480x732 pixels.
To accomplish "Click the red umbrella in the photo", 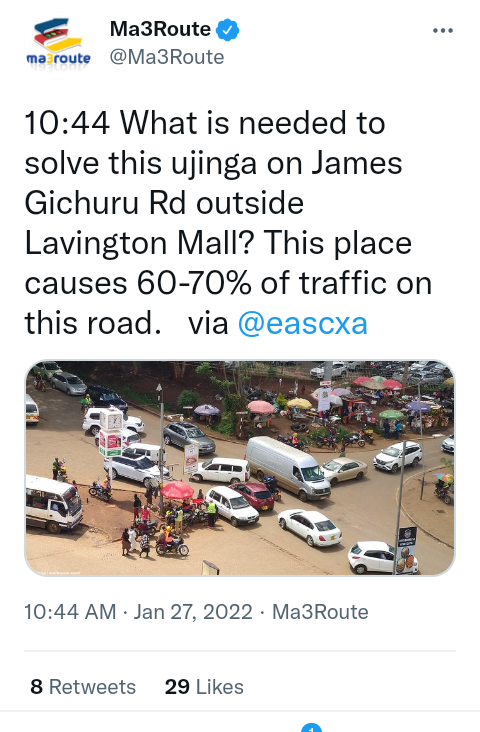I will click(x=177, y=490).
